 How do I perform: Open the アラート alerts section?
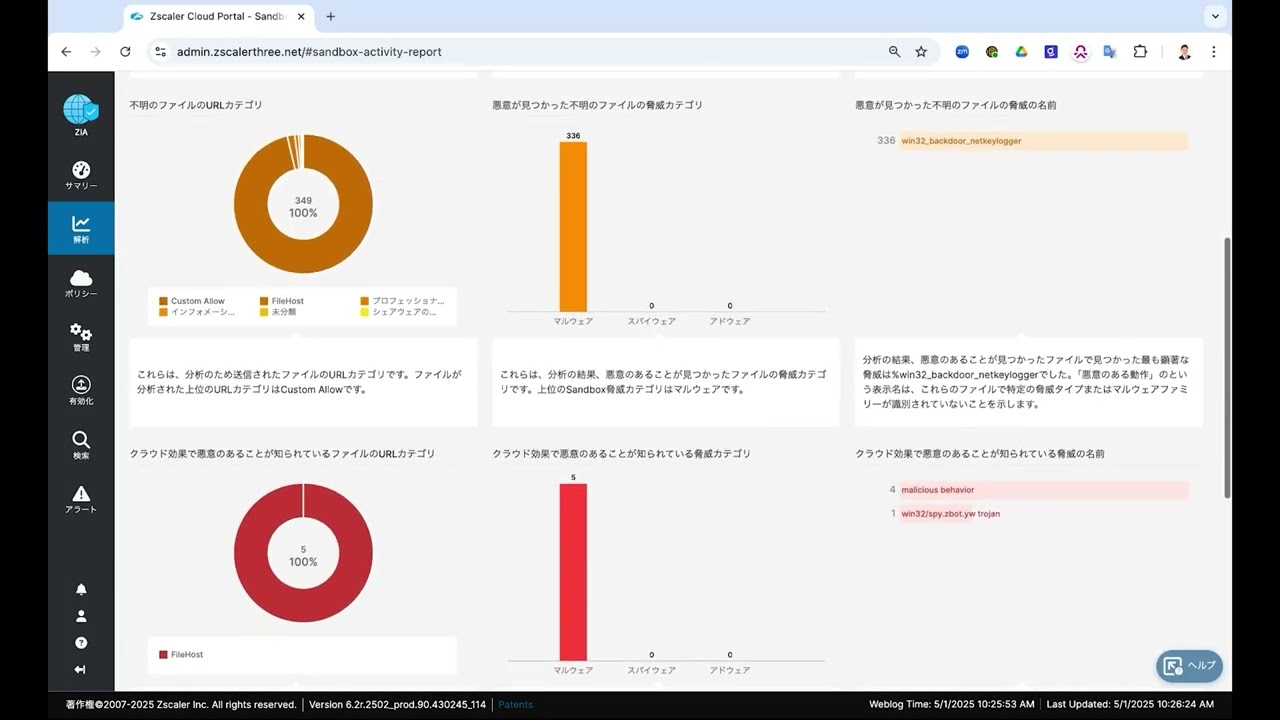[x=80, y=498]
